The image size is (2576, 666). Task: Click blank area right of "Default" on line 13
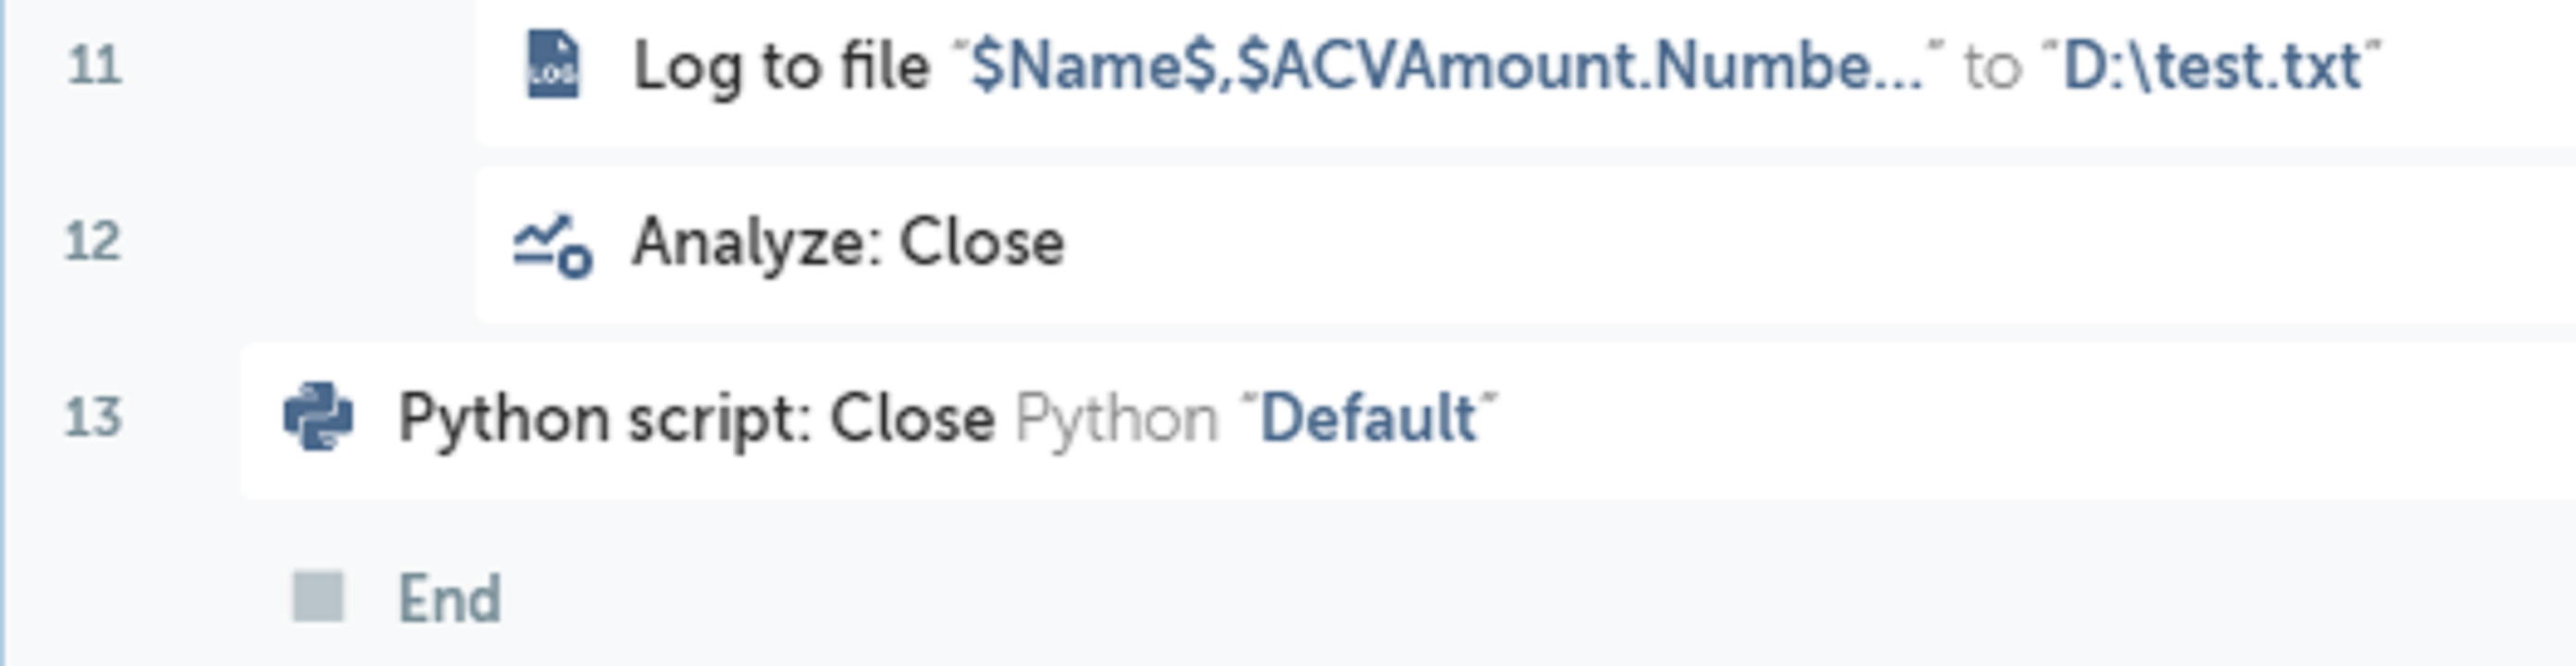(2000, 418)
